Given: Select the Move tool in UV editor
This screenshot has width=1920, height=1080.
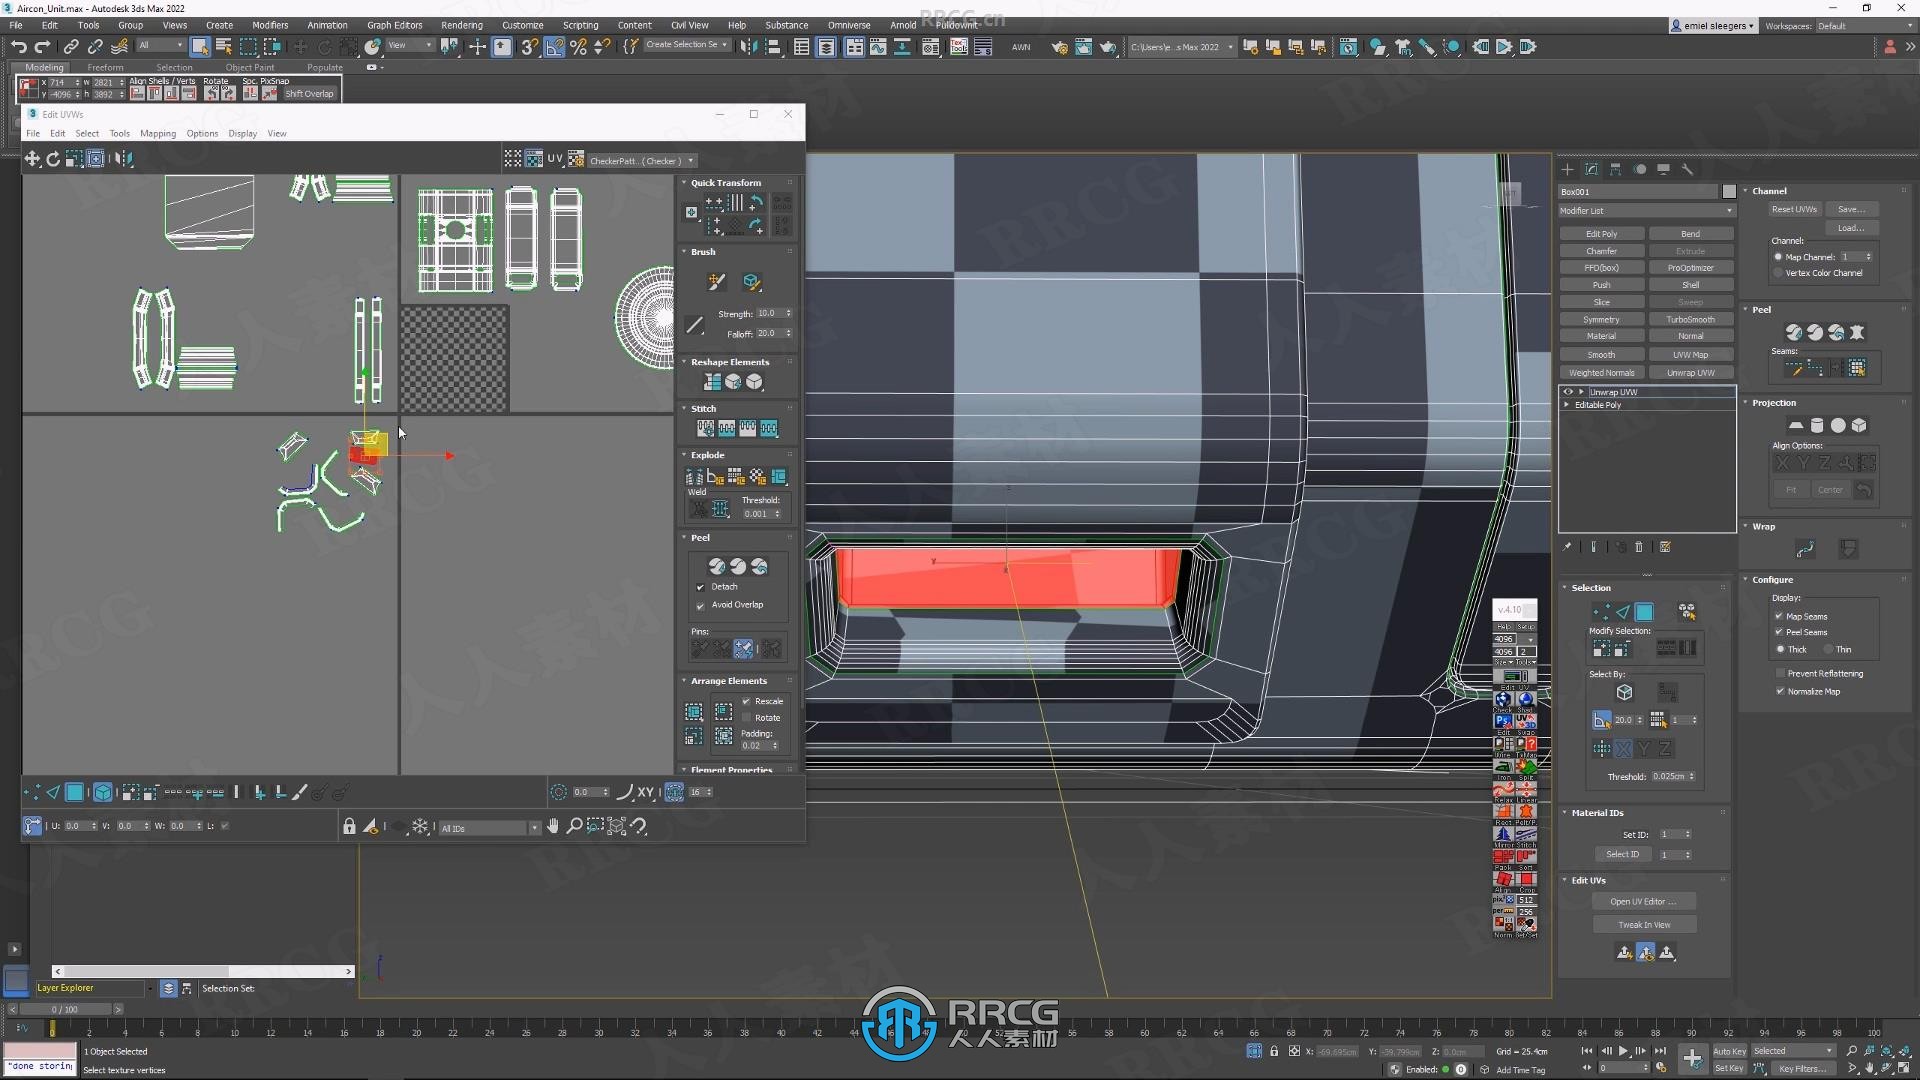Looking at the screenshot, I should pyautogui.click(x=33, y=158).
